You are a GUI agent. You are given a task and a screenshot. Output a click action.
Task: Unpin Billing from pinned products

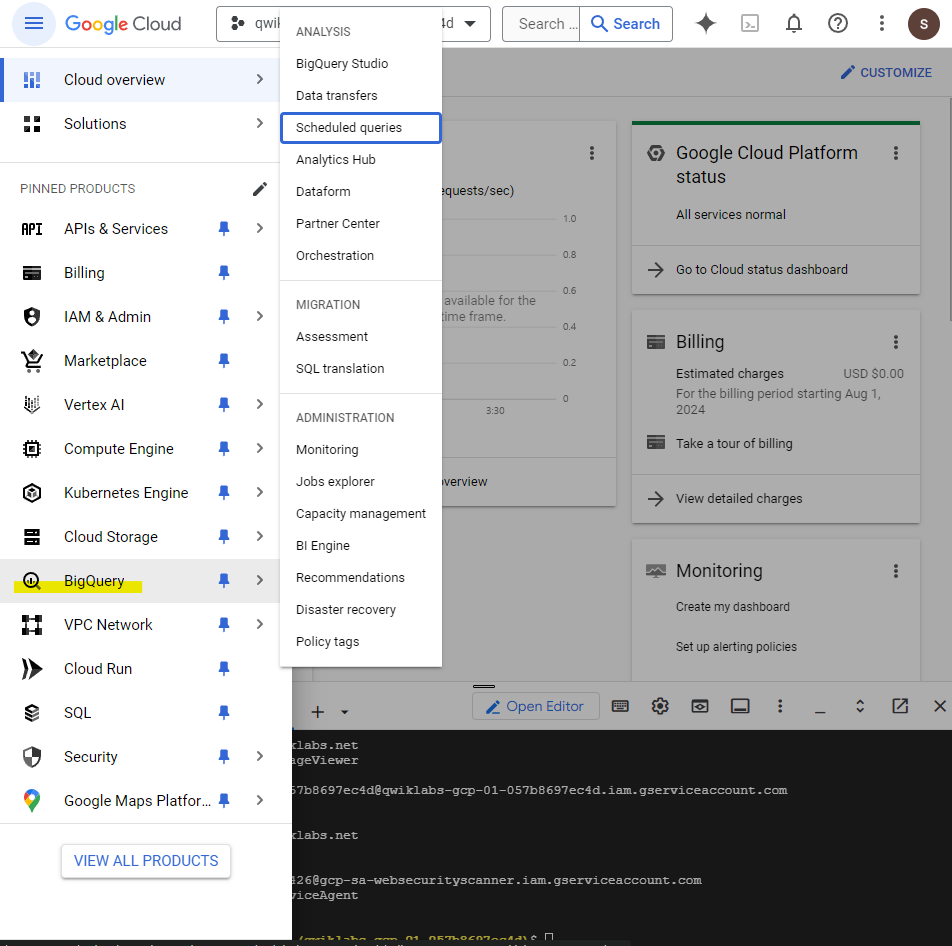pyautogui.click(x=223, y=273)
